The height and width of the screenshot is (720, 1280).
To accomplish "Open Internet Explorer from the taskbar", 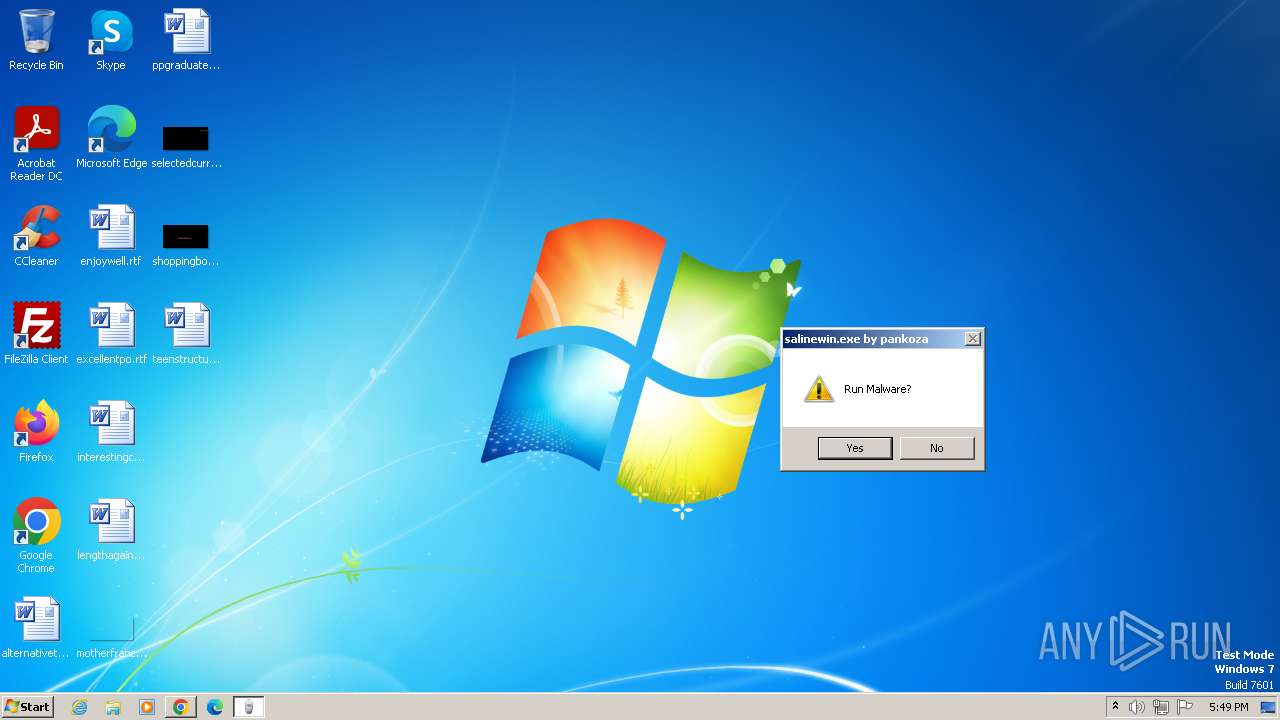I will click(80, 707).
